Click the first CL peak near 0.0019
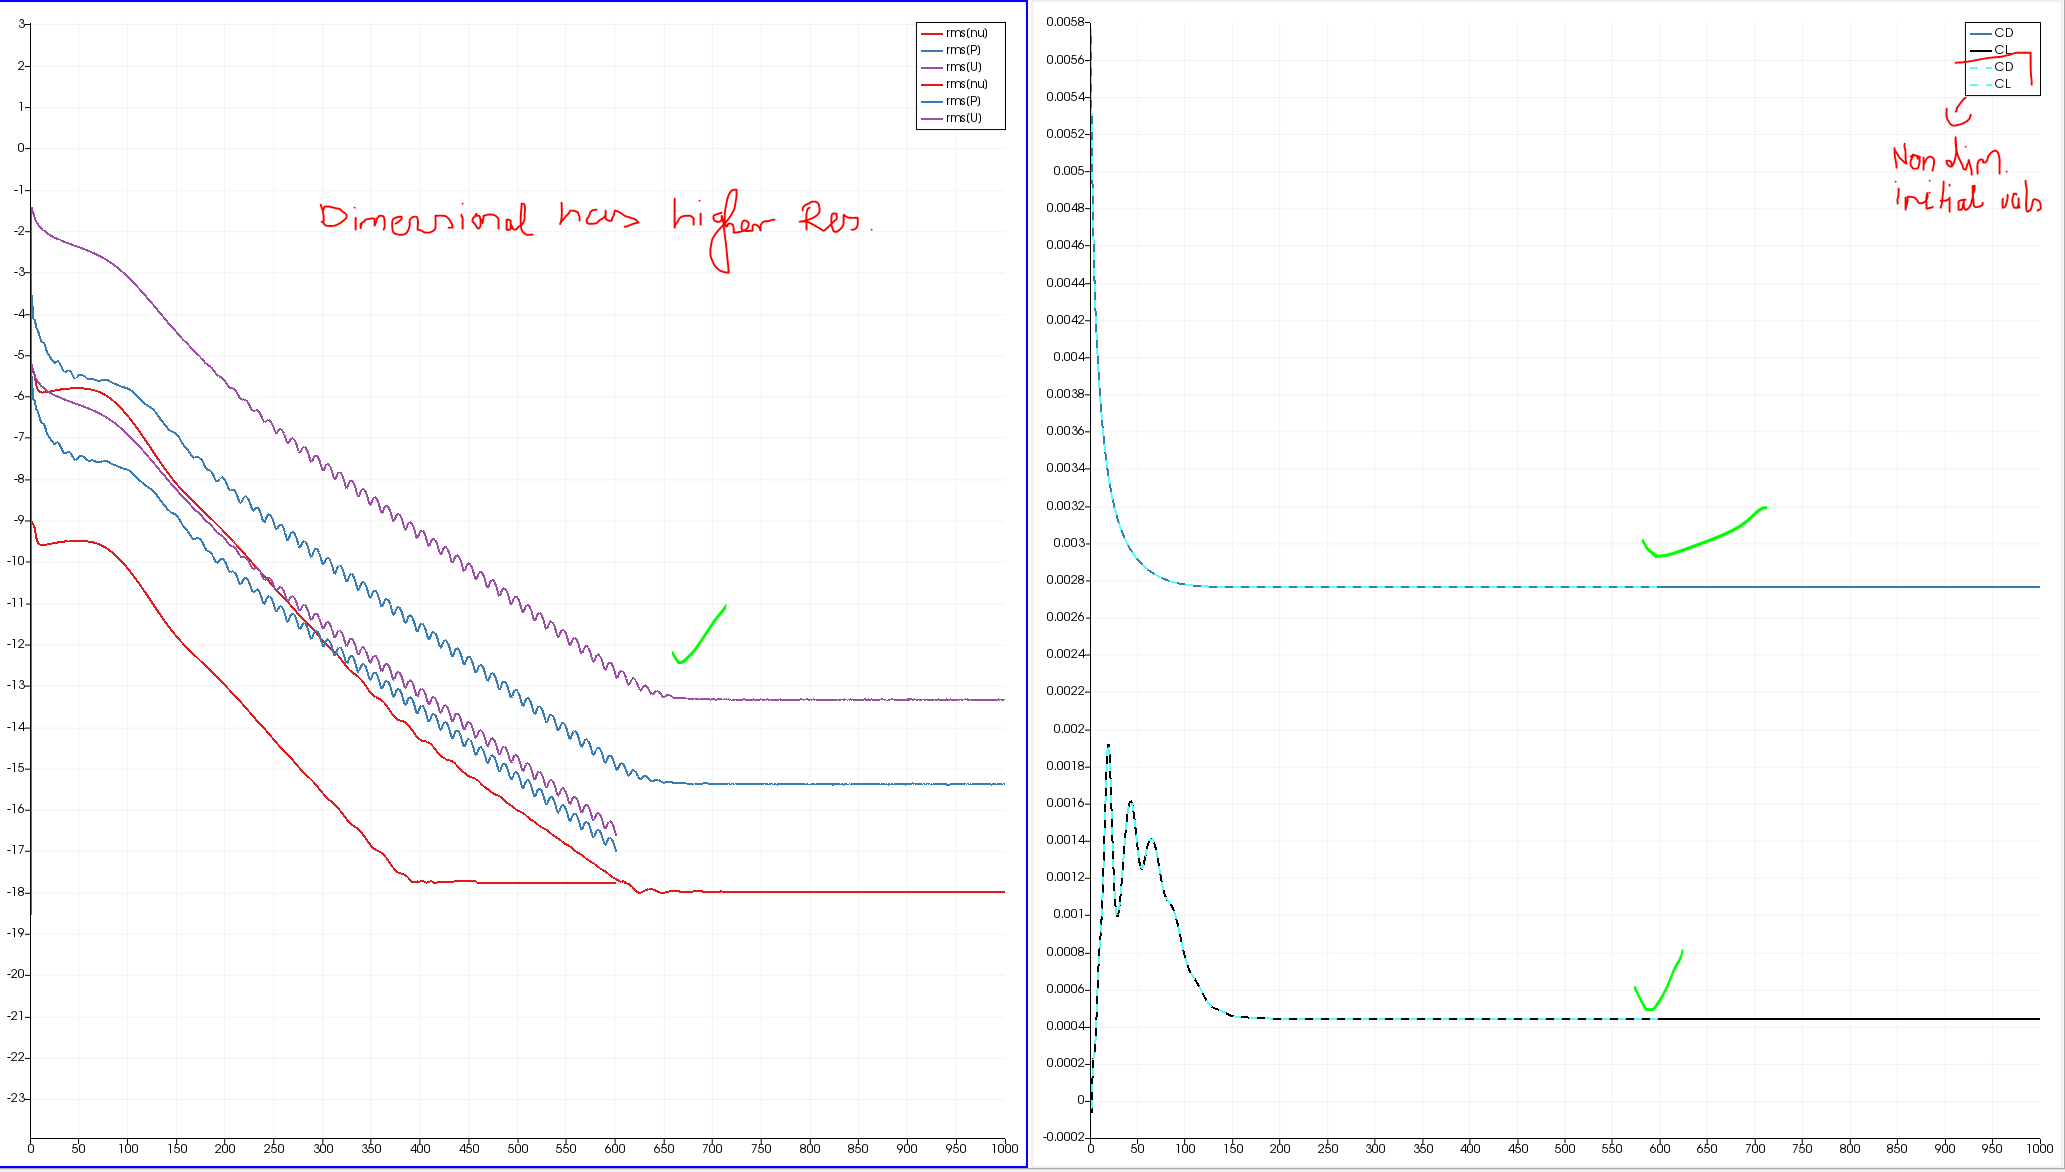Image resolution: width=2065 pixels, height=1172 pixels. pos(1108,746)
